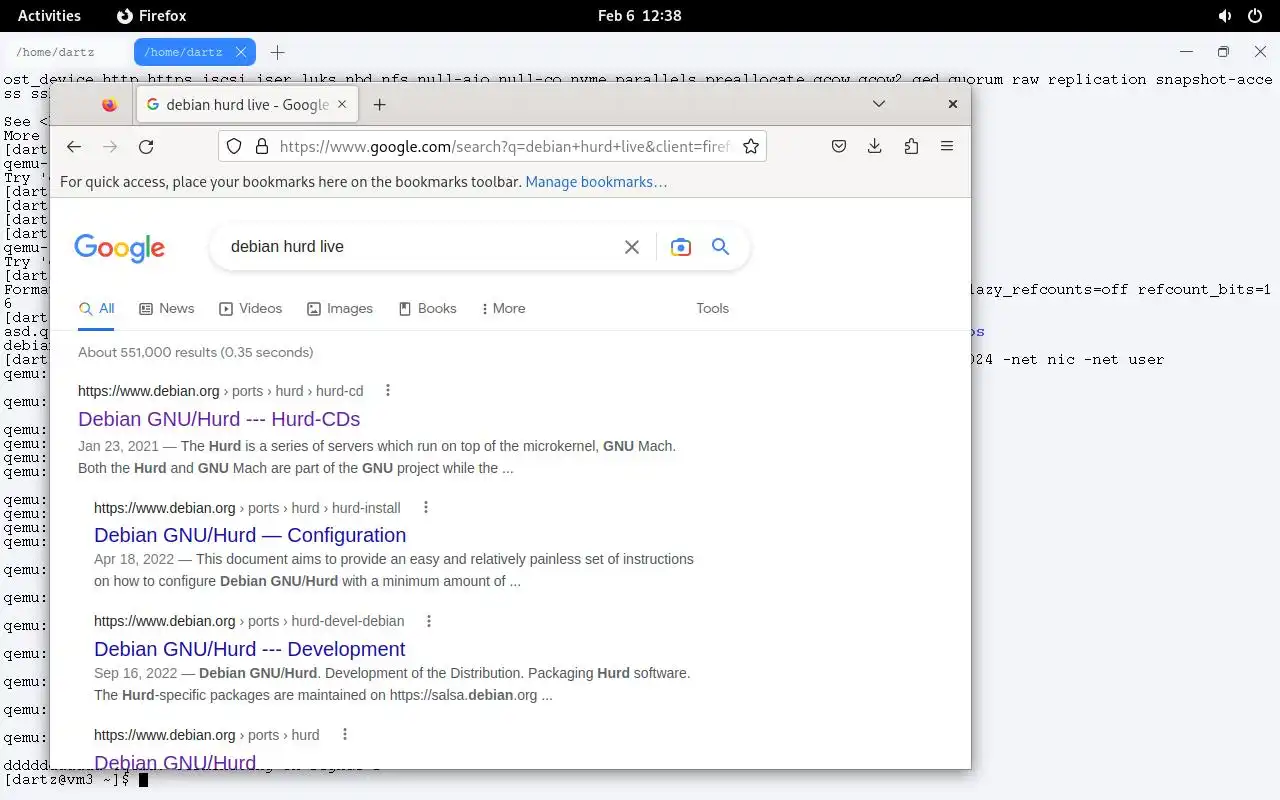The width and height of the screenshot is (1280, 800).
Task: Close the debian hurd live tab
Action: 342,104
